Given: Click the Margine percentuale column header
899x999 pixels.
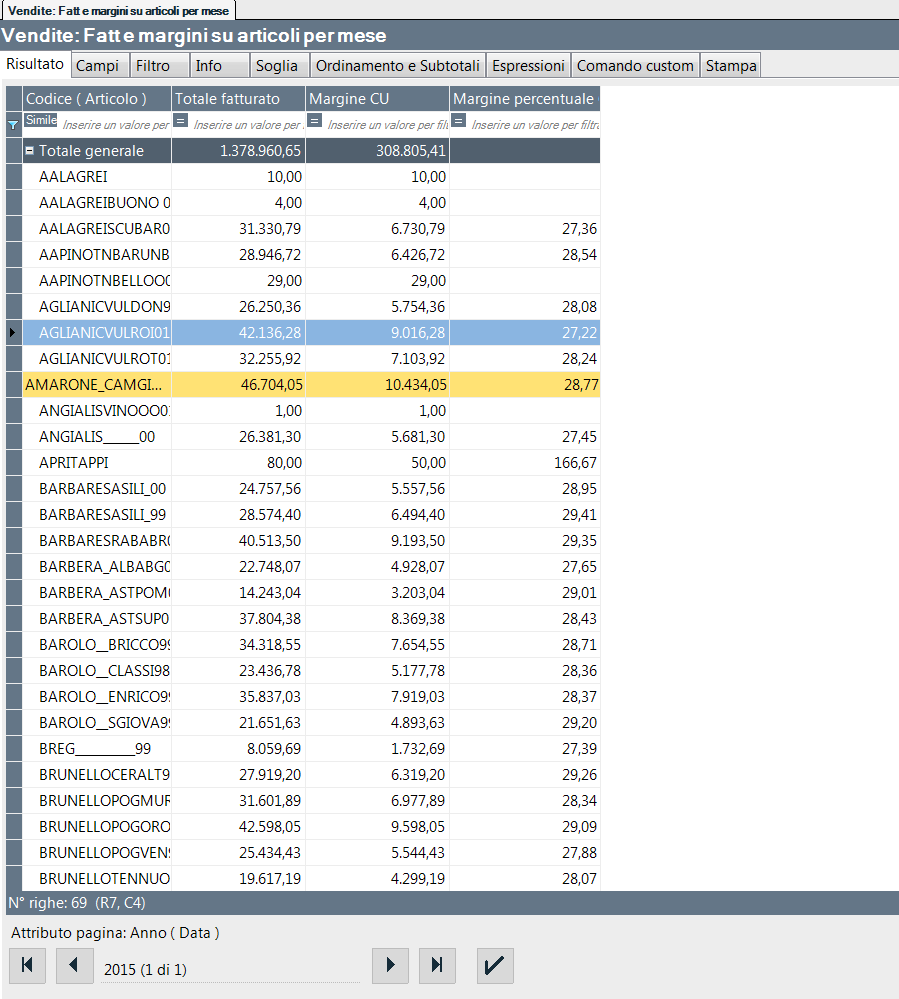Looking at the screenshot, I should [x=524, y=99].
